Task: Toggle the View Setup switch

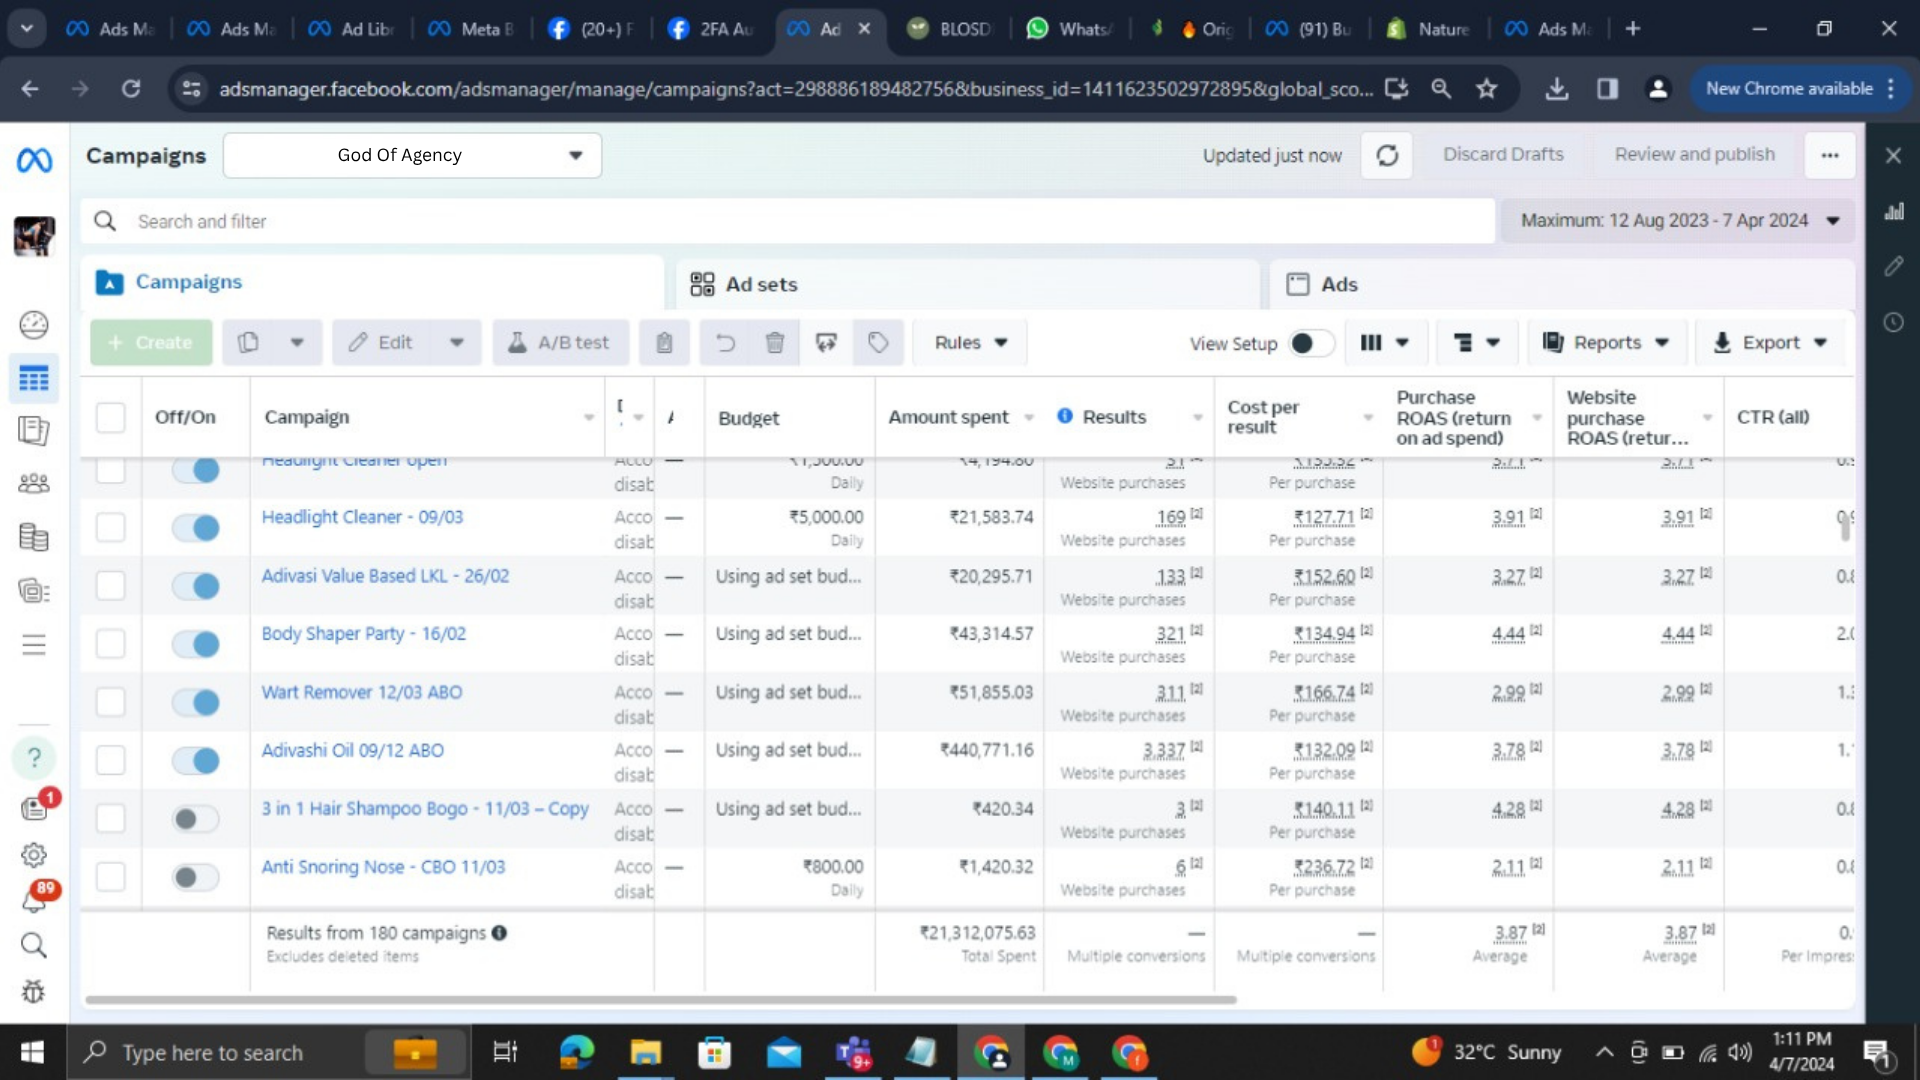Action: (1311, 343)
